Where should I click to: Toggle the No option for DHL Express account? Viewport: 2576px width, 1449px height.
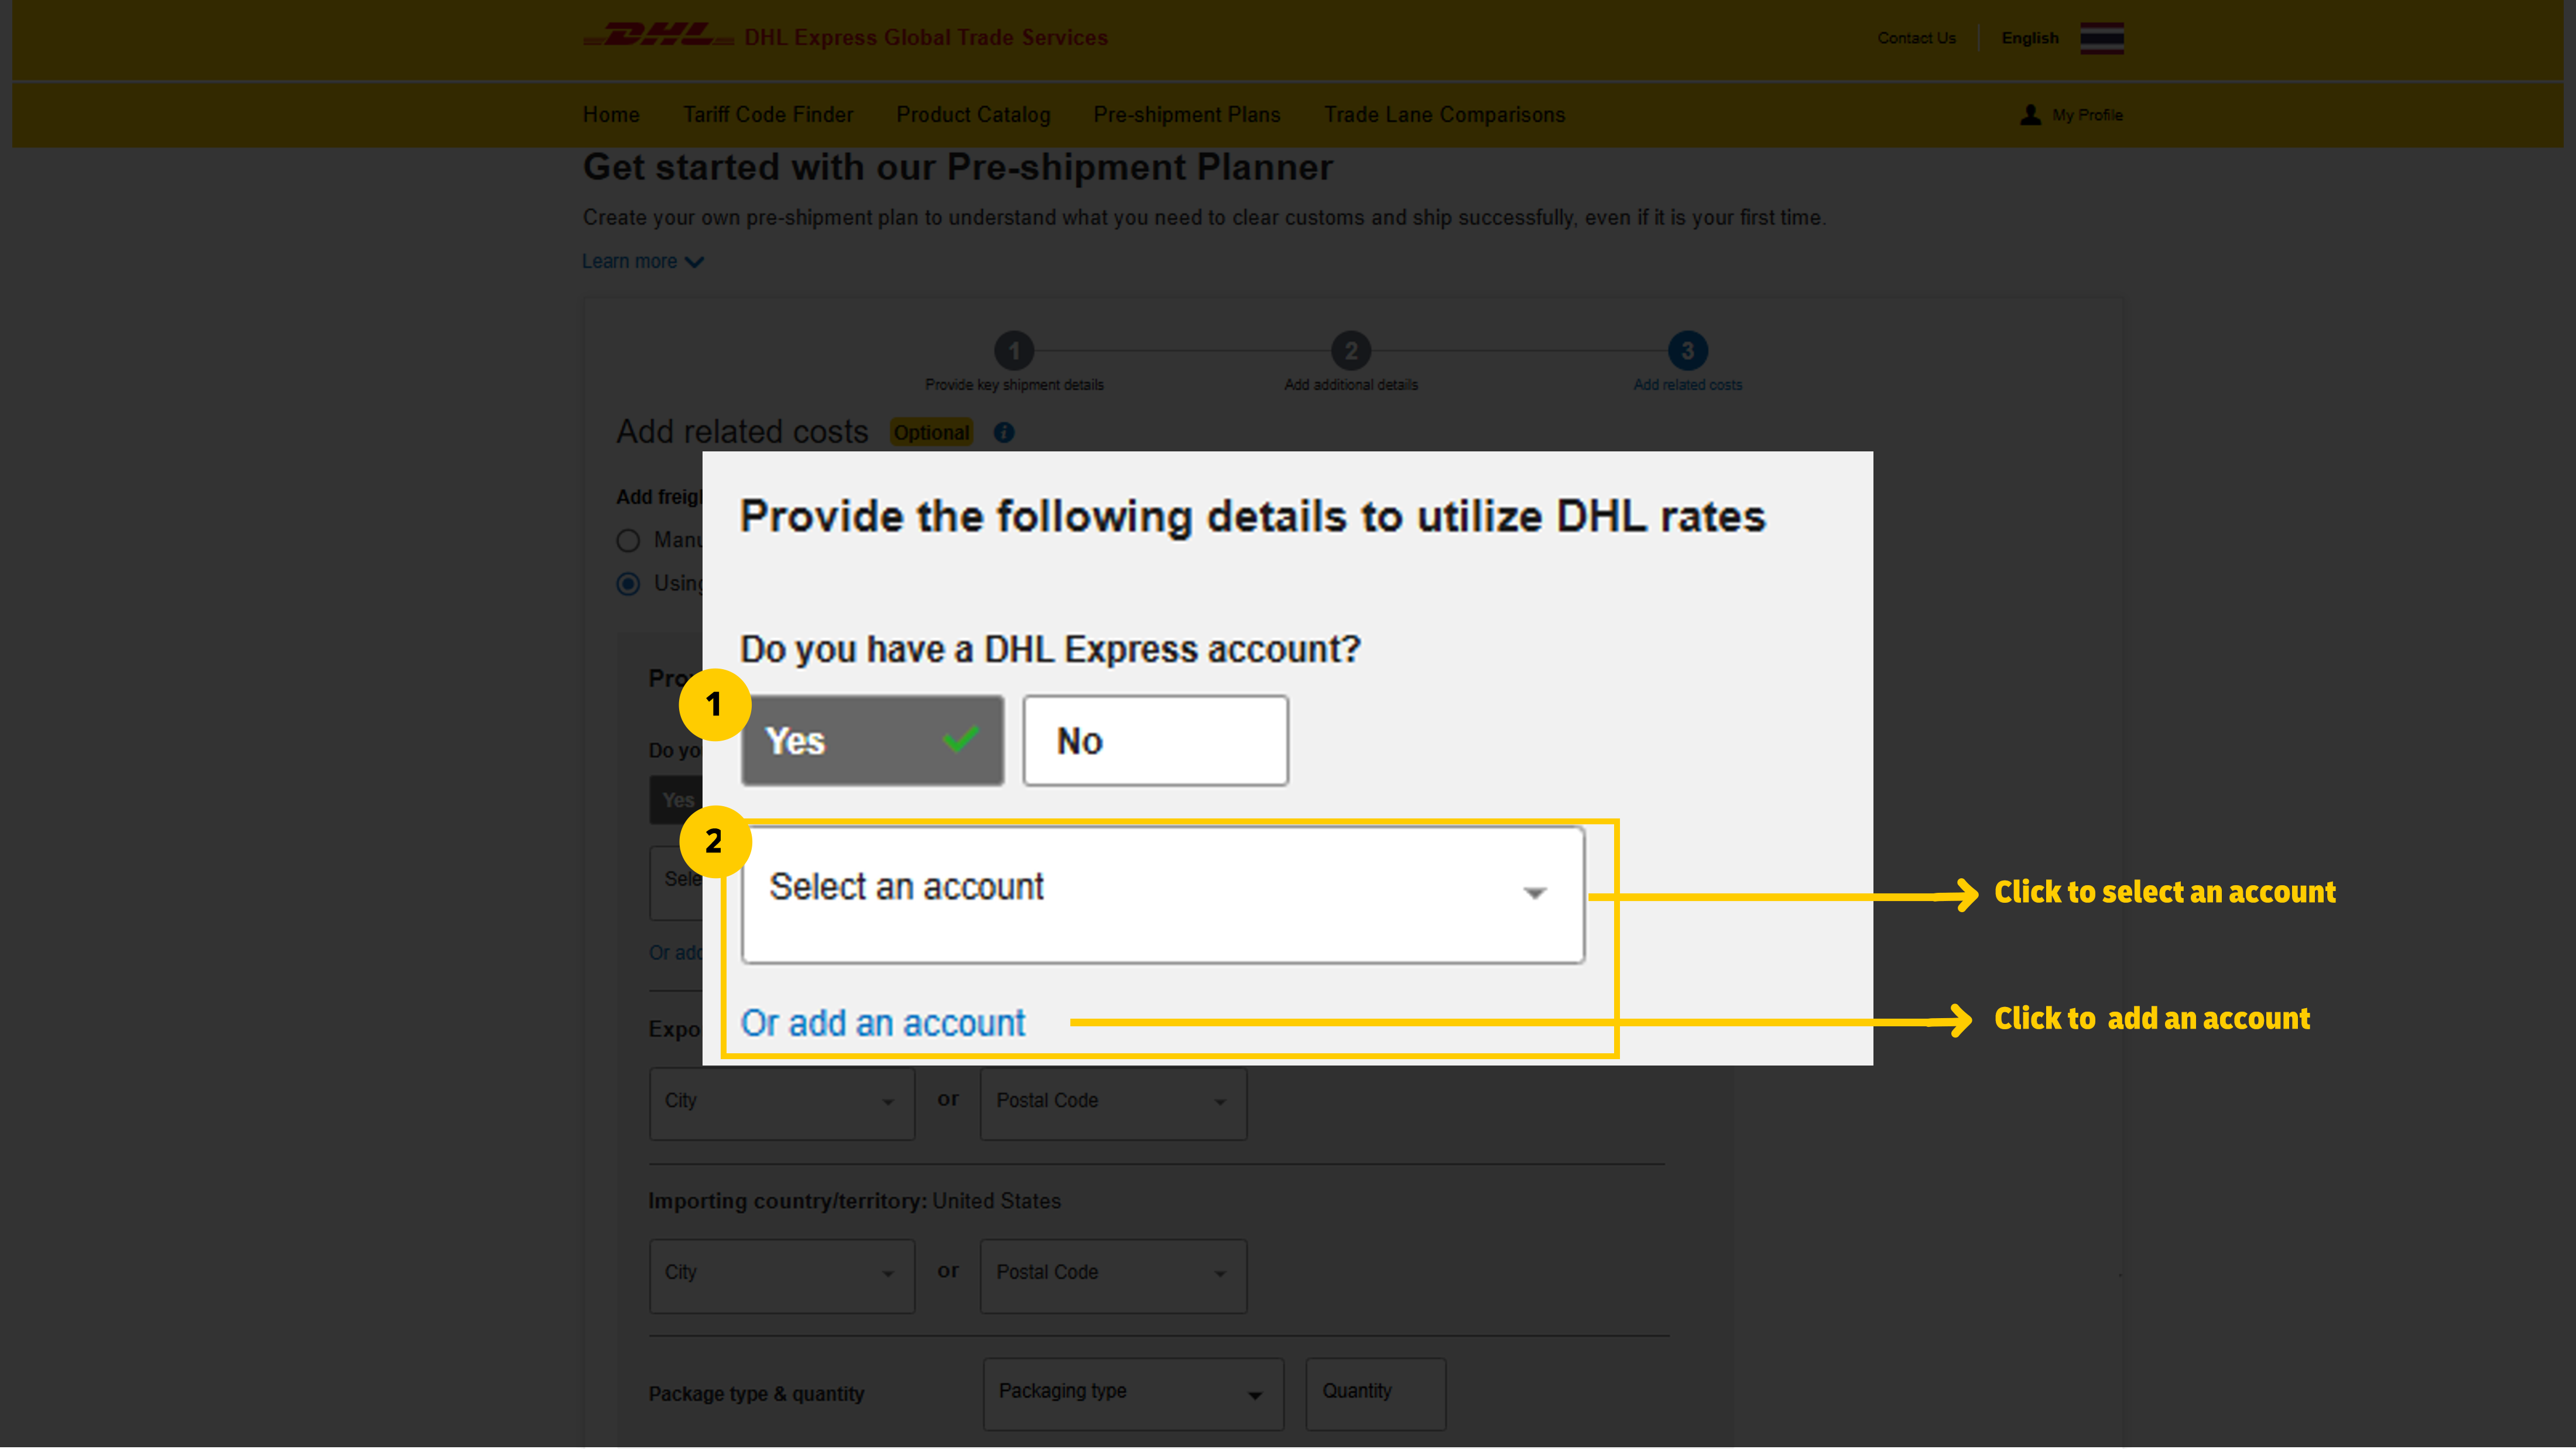(1155, 740)
